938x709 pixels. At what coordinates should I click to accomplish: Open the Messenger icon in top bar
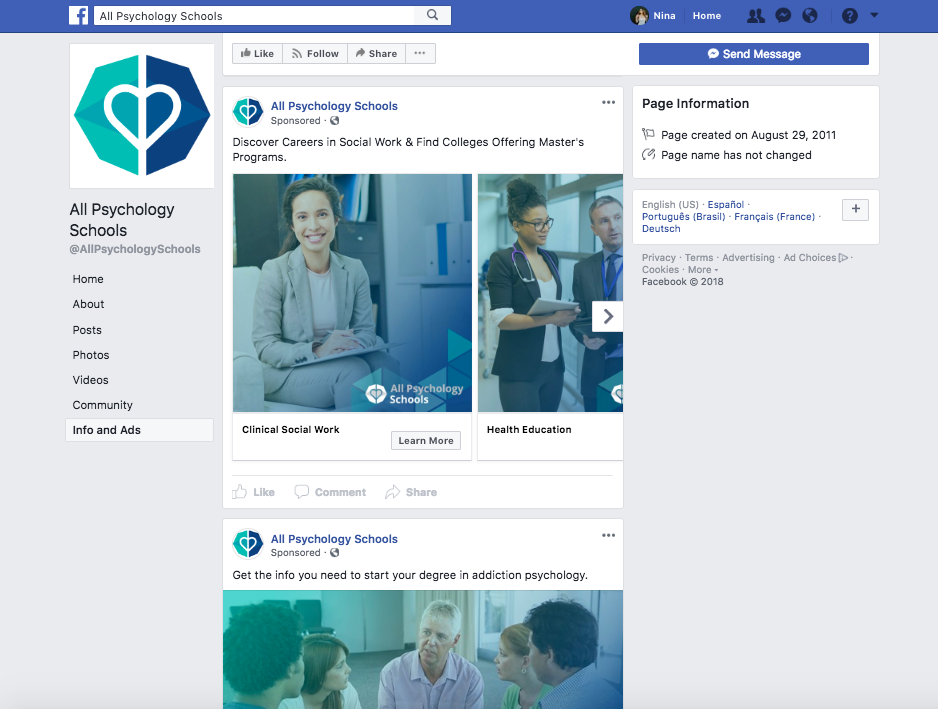tap(783, 16)
